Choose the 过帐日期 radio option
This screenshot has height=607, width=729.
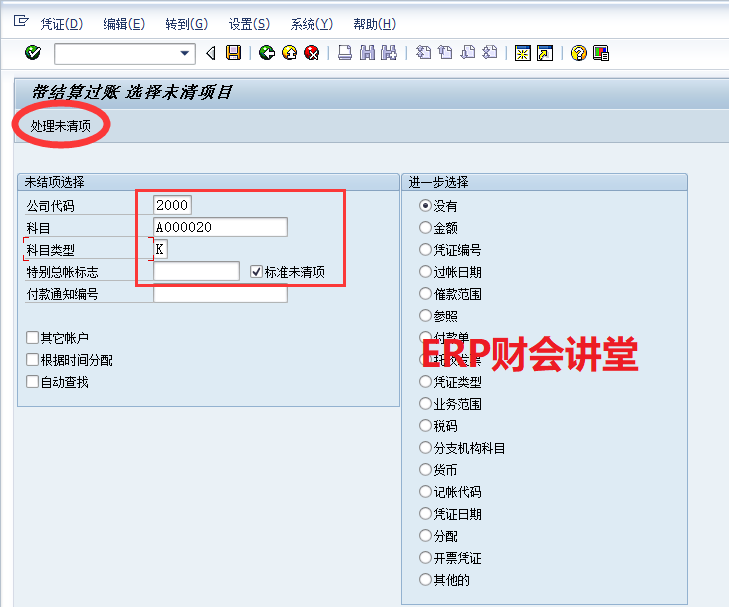[426, 272]
